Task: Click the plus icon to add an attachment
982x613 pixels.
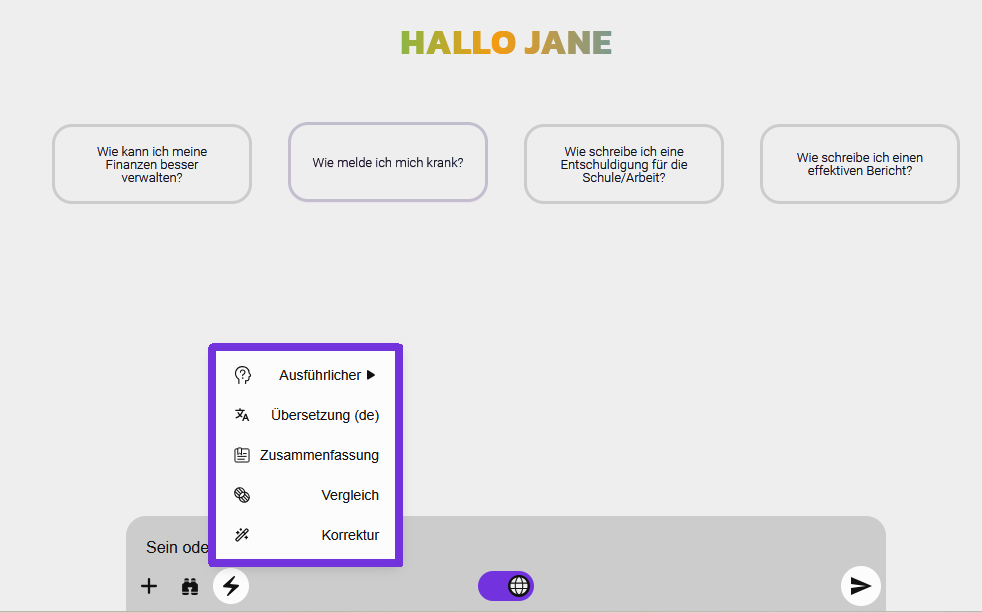Action: click(149, 586)
